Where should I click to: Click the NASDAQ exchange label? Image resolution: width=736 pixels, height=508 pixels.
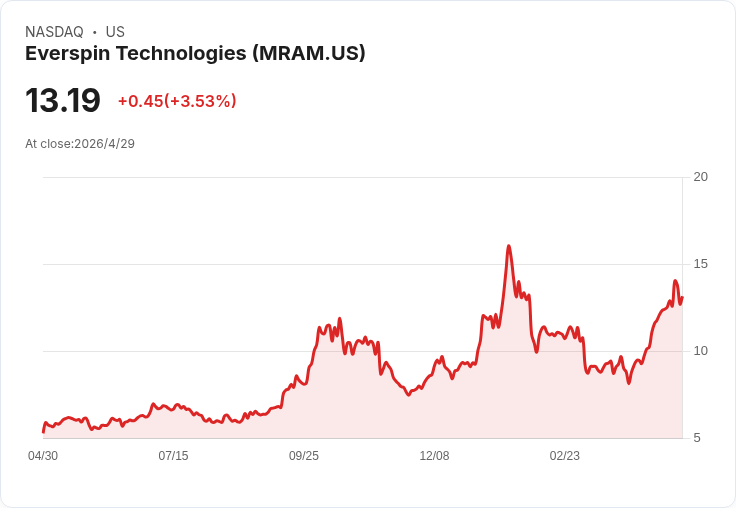[x=54, y=32]
